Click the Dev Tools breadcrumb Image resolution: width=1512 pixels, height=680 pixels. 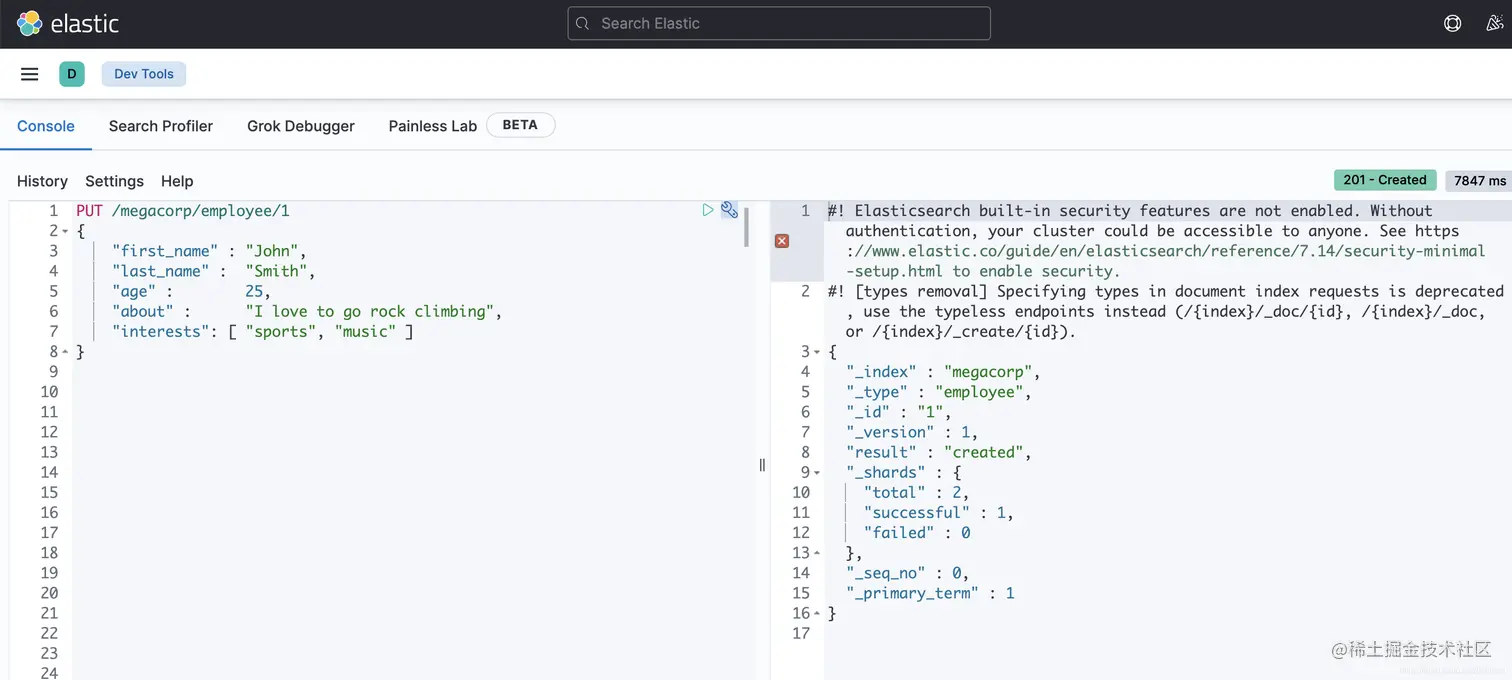144,74
